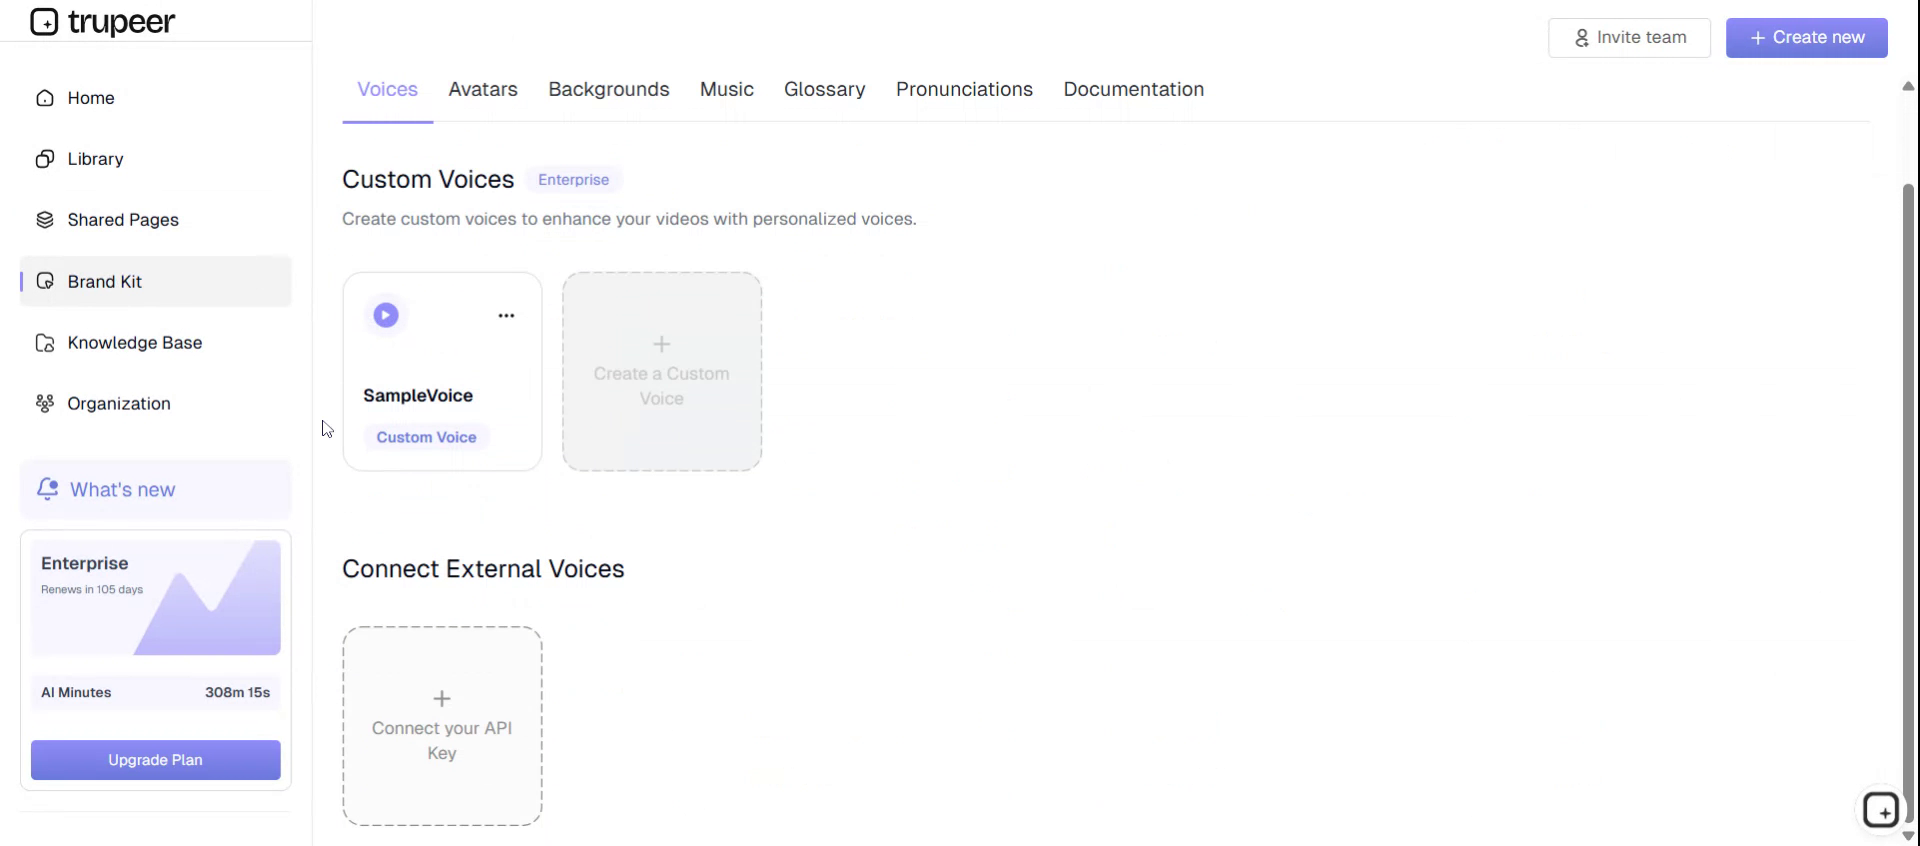Switch to the Backgrounds tab
1920x846 pixels.
click(609, 90)
